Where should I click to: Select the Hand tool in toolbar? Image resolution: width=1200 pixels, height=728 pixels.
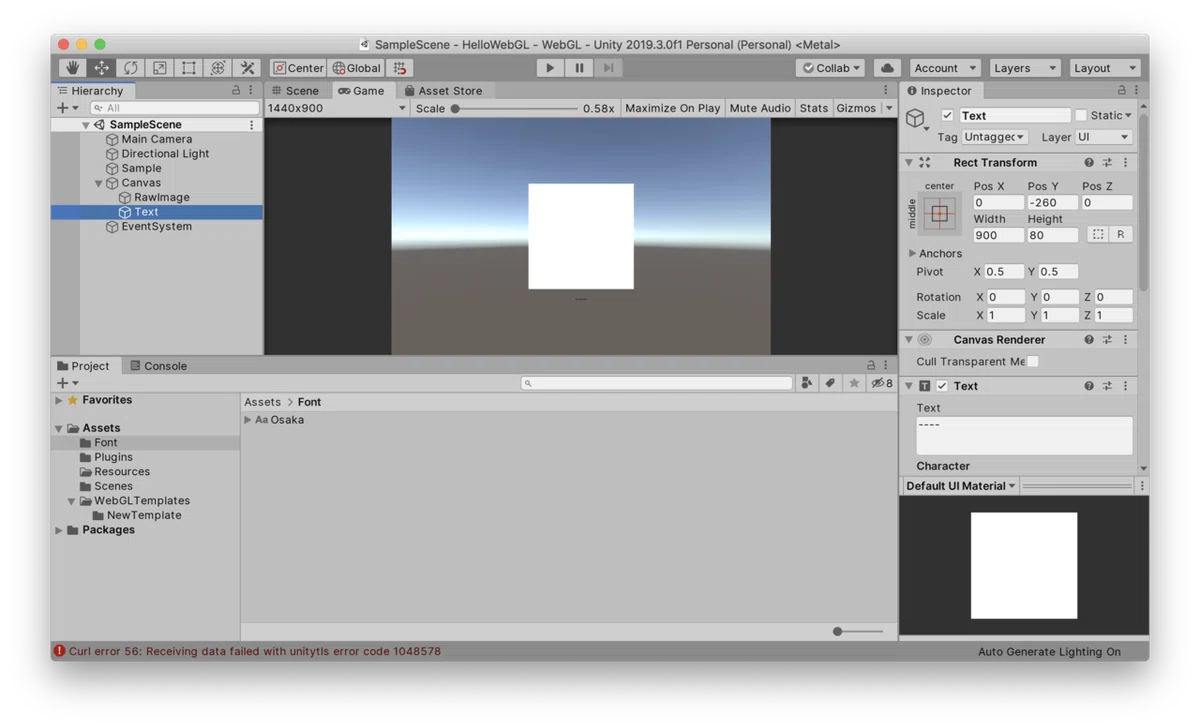point(72,68)
